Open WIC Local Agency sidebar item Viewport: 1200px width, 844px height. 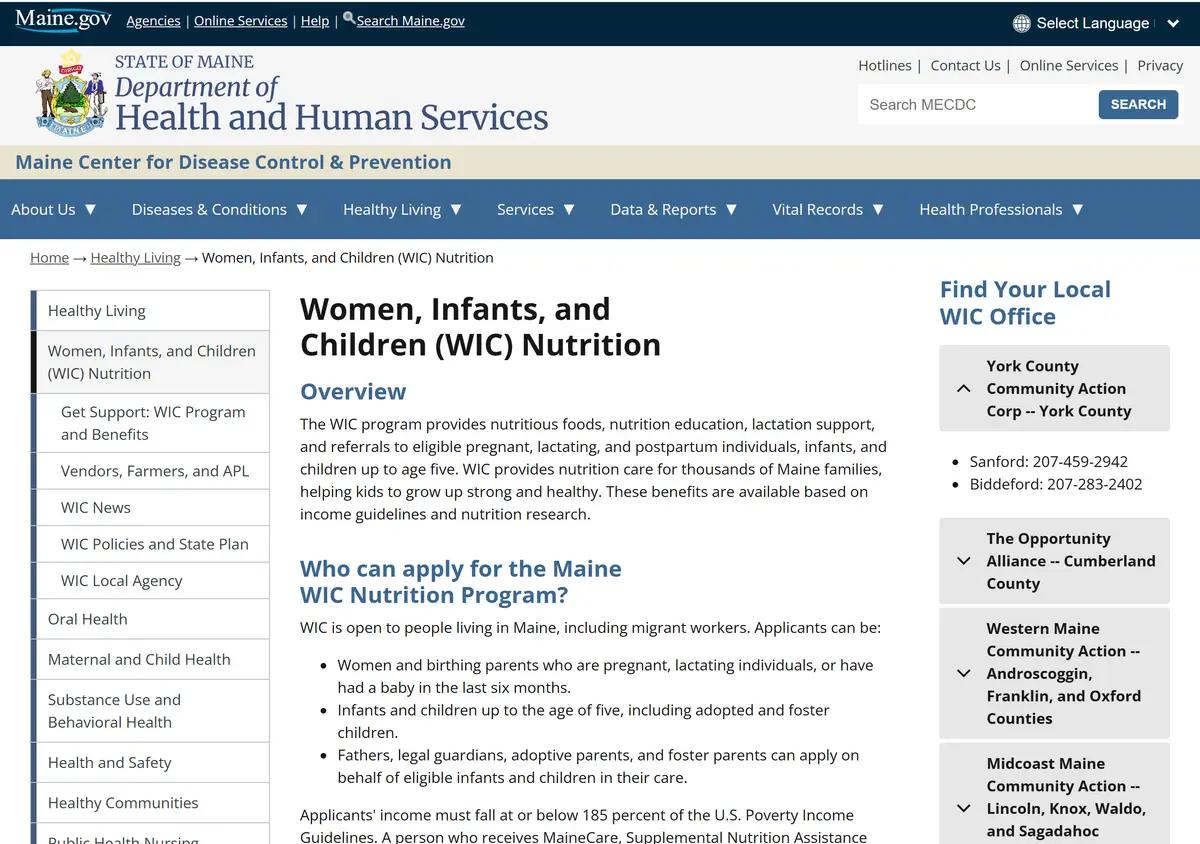150,581
